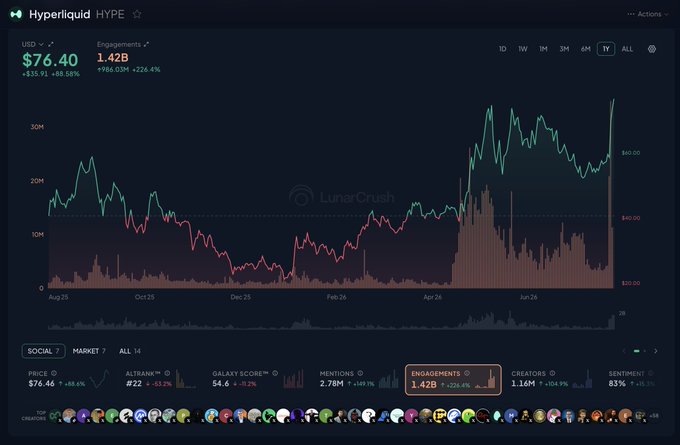Go to previous metrics page arrow
680x445 pixels.
[624, 351]
